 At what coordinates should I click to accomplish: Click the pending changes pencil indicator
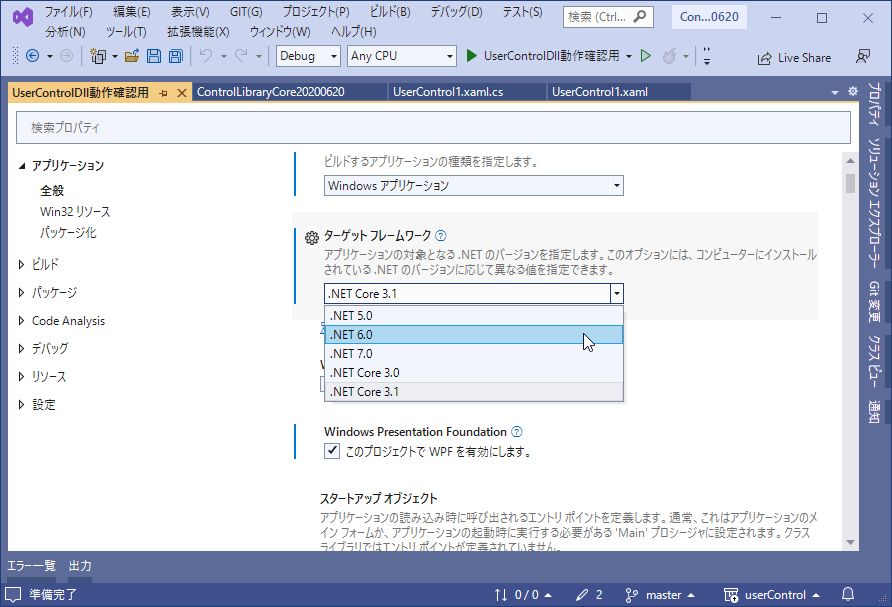589,595
